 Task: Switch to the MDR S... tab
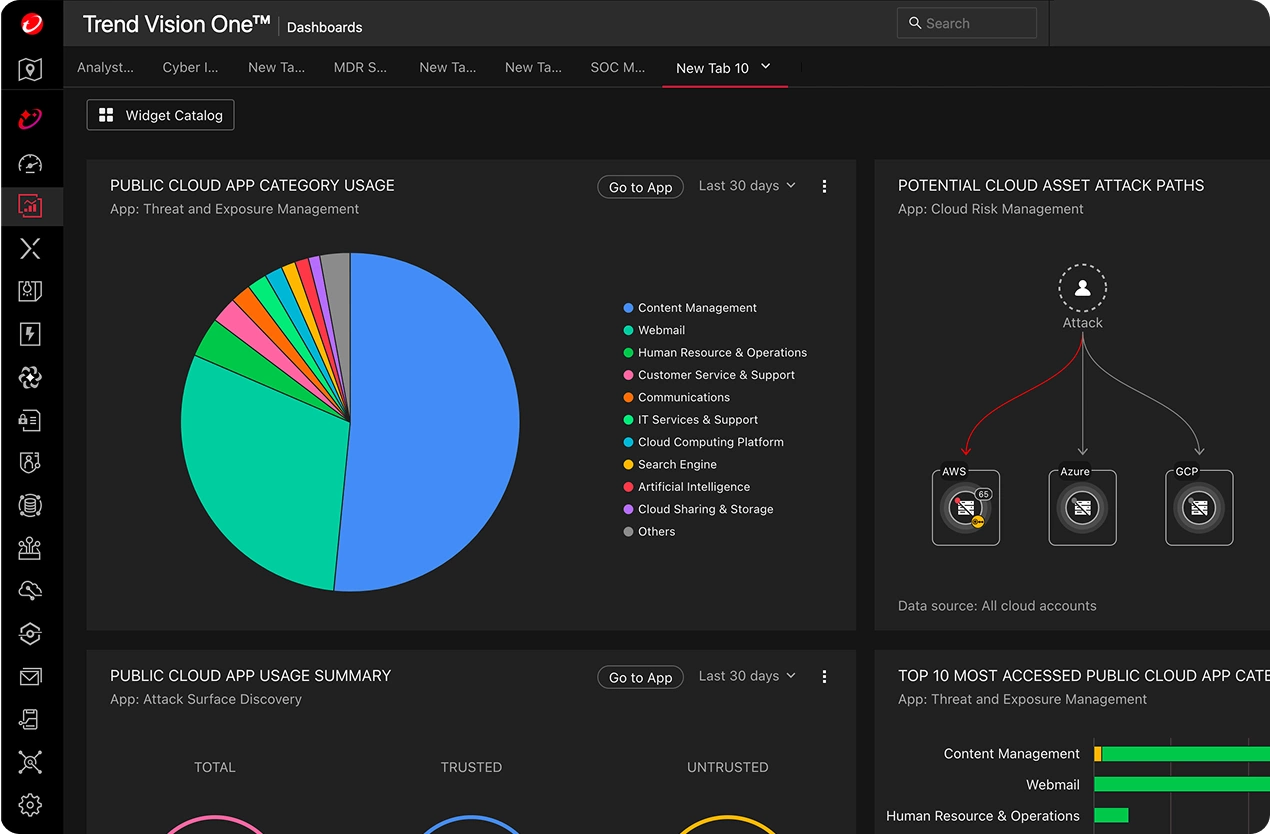point(360,67)
